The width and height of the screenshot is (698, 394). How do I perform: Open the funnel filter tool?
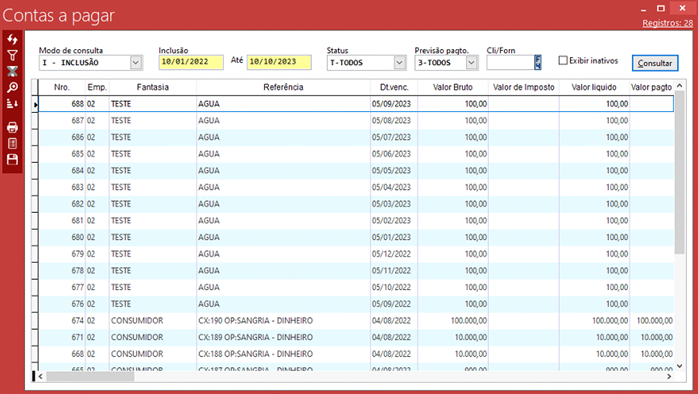tap(12, 56)
